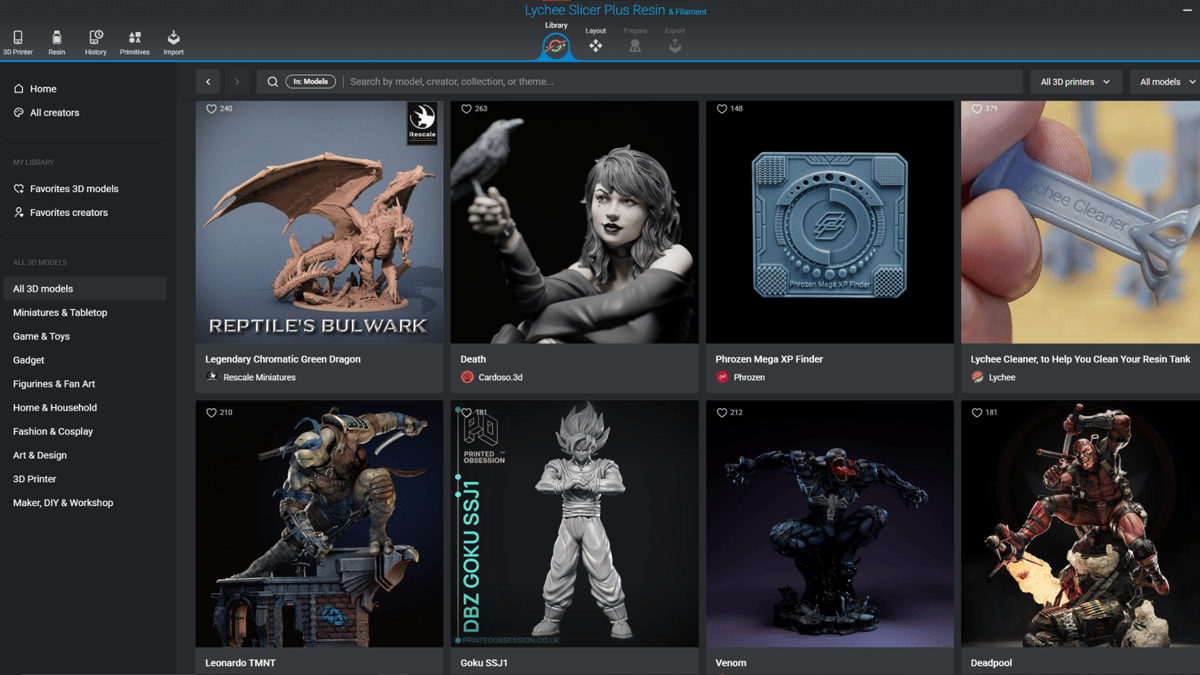1200x675 pixels.
Task: Open the Venom statue thumbnail
Action: pos(830,524)
